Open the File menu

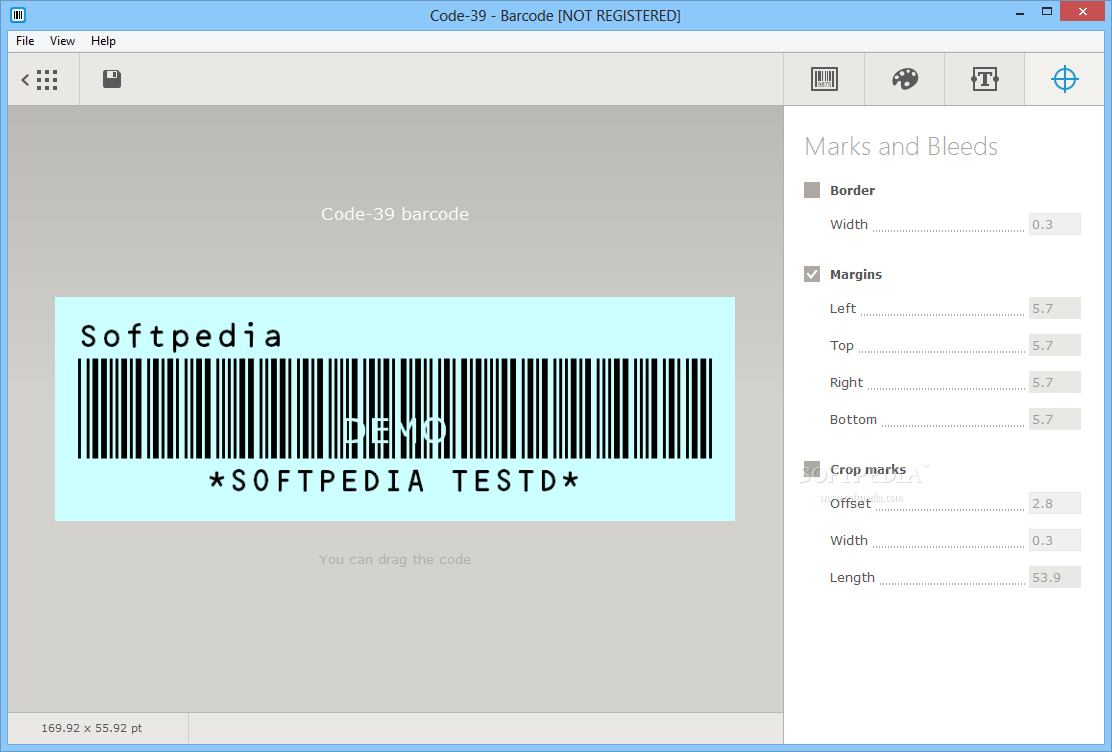[x=25, y=40]
